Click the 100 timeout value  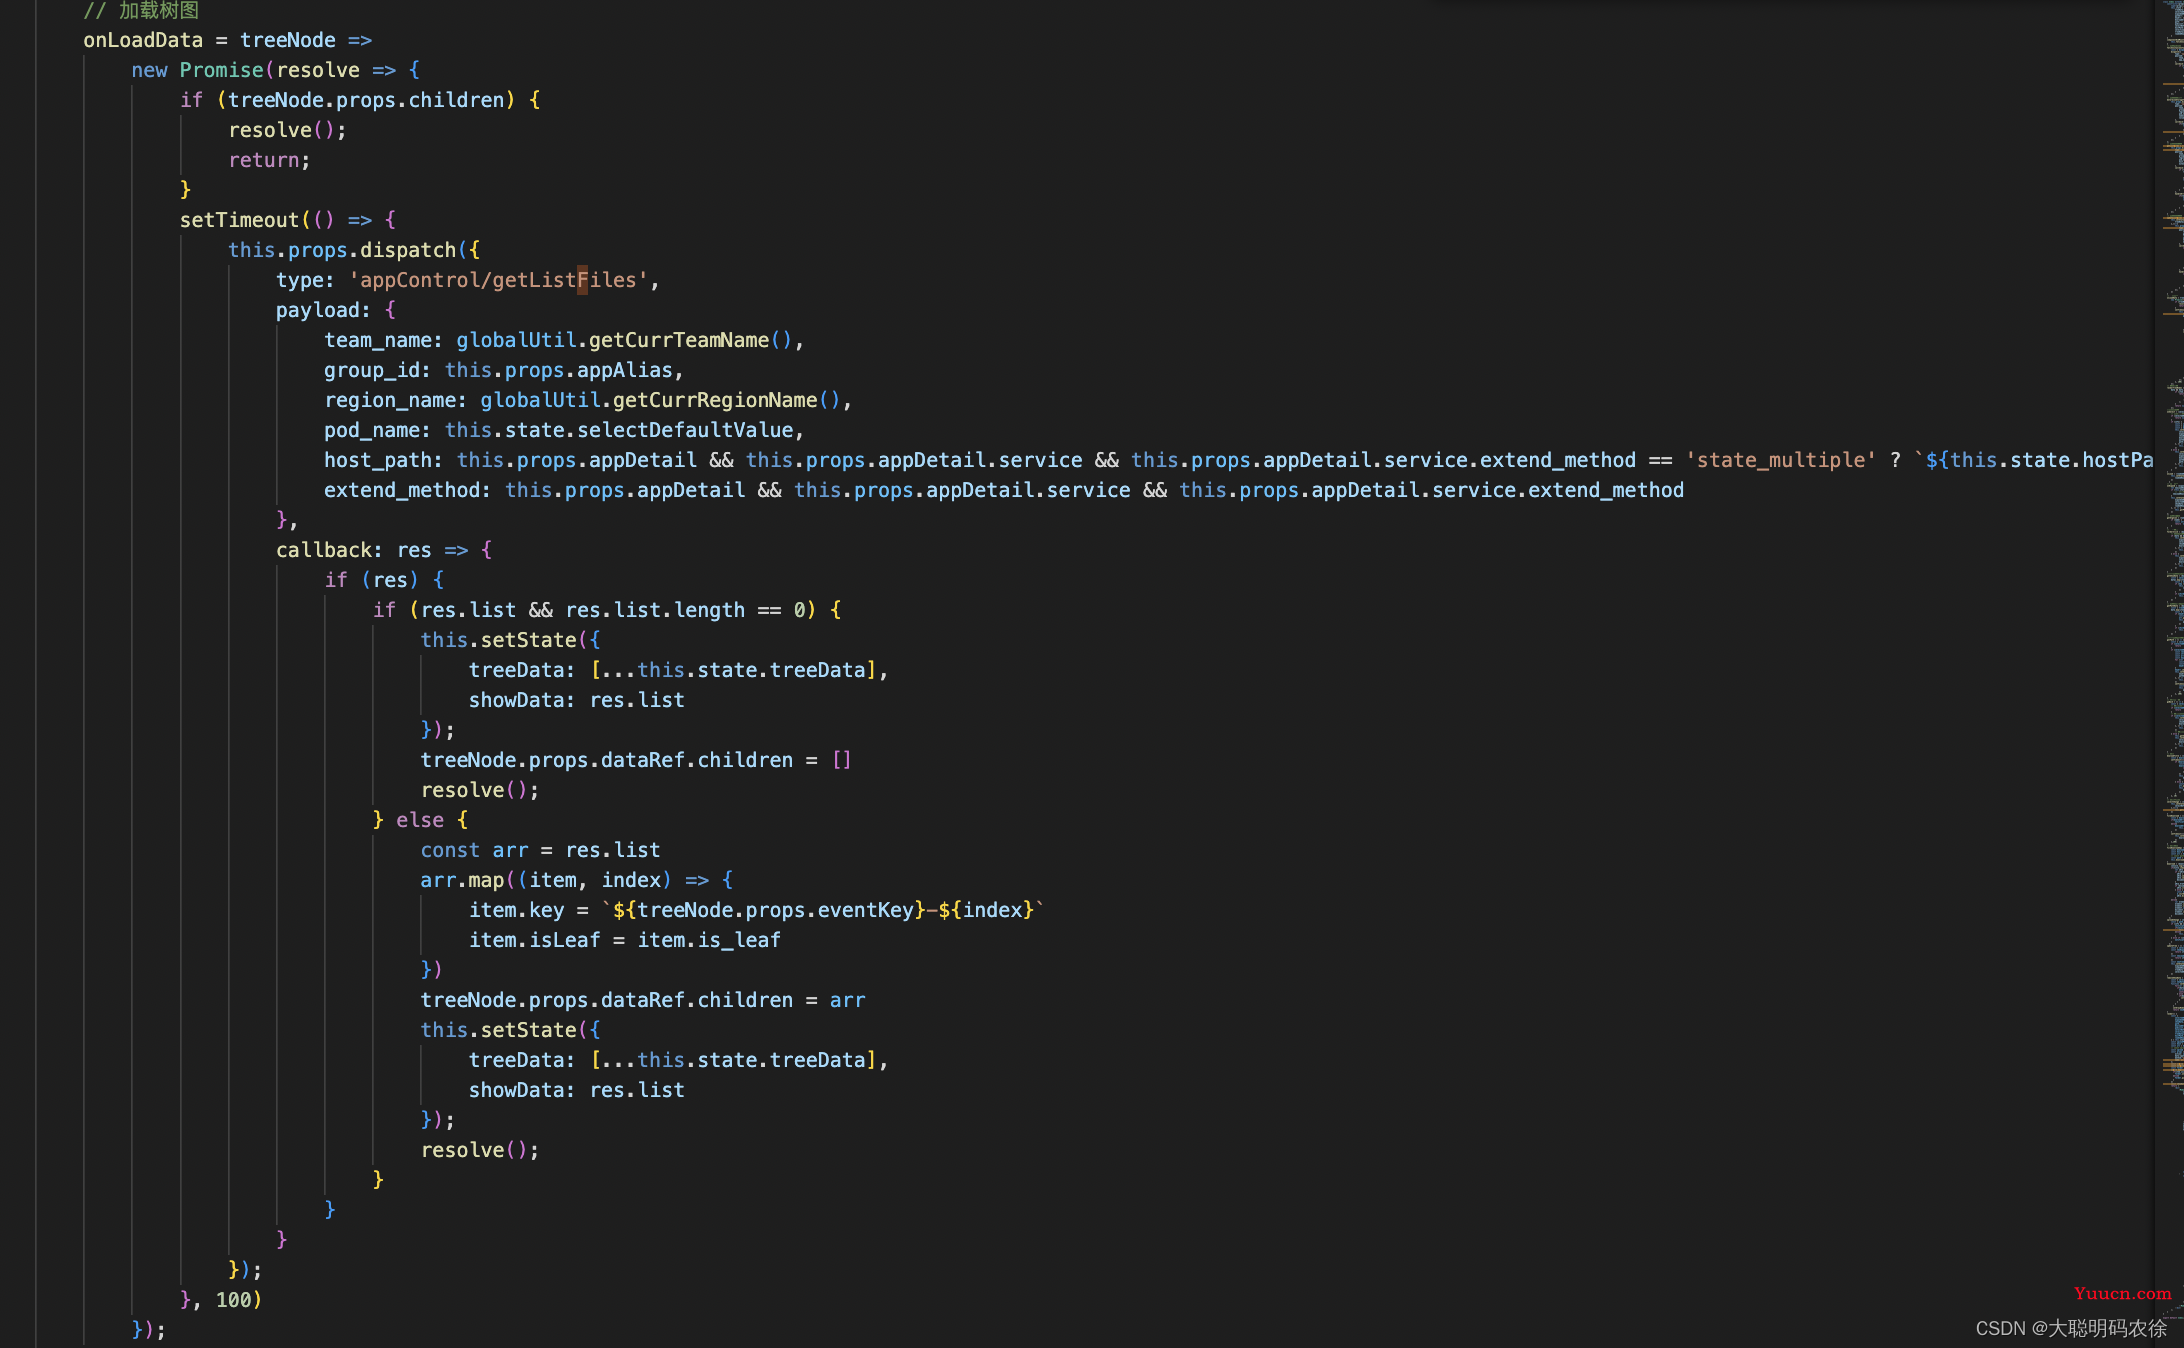(x=233, y=1300)
